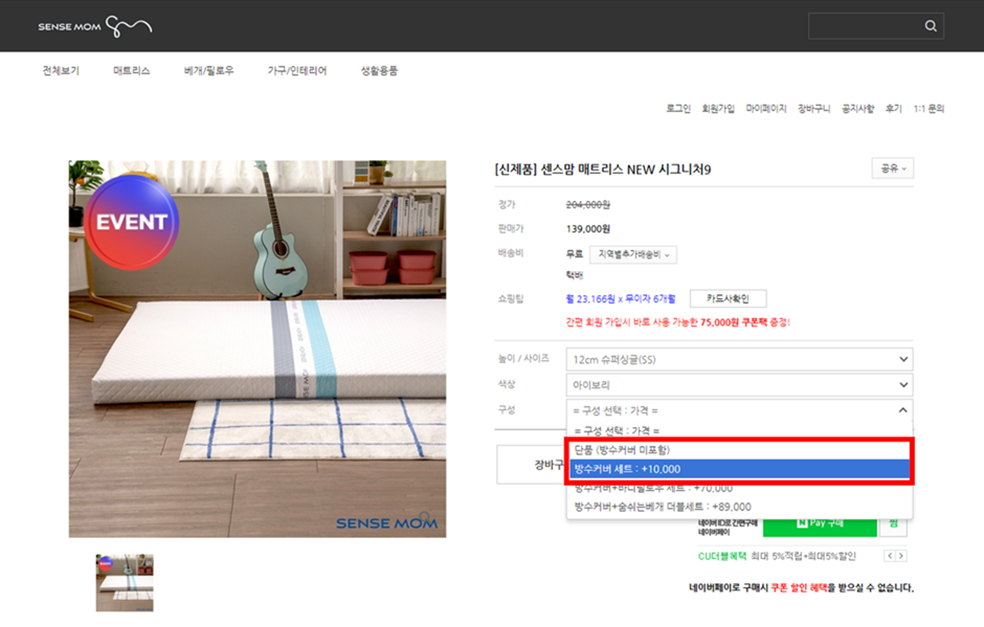Select the '= 구성 선택 : 가격 =' list option
This screenshot has width=984, height=627.
coord(739,431)
